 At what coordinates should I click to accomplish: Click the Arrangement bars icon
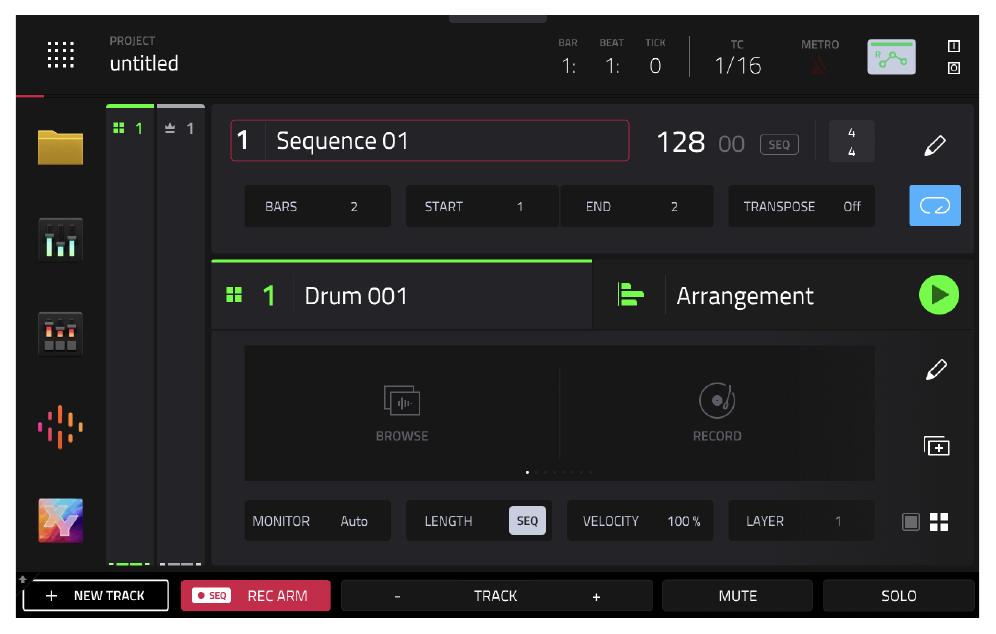(x=630, y=295)
